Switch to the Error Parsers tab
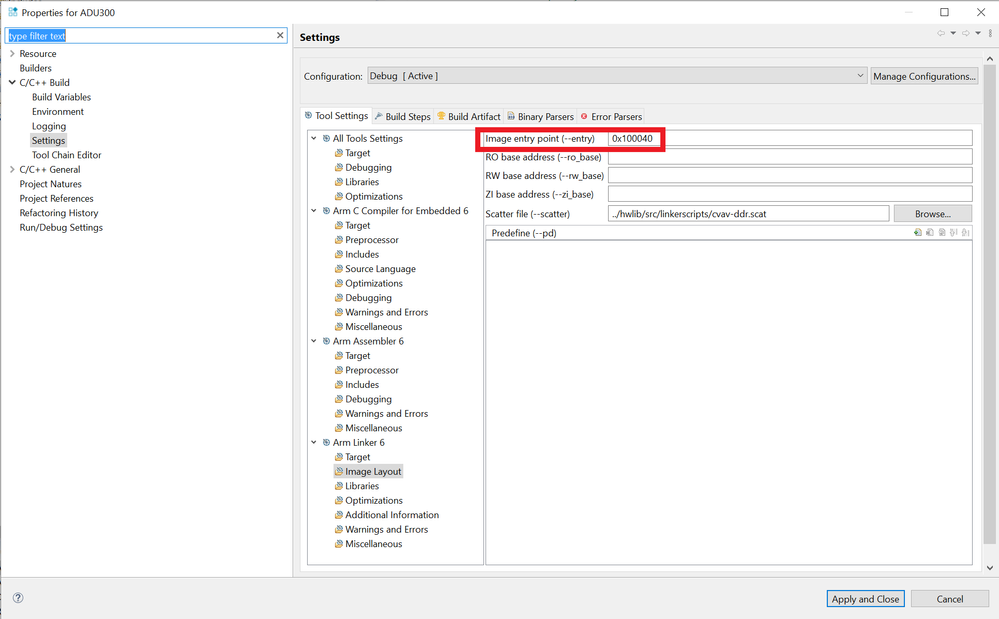Screen dimensions: 999x619 (611, 117)
